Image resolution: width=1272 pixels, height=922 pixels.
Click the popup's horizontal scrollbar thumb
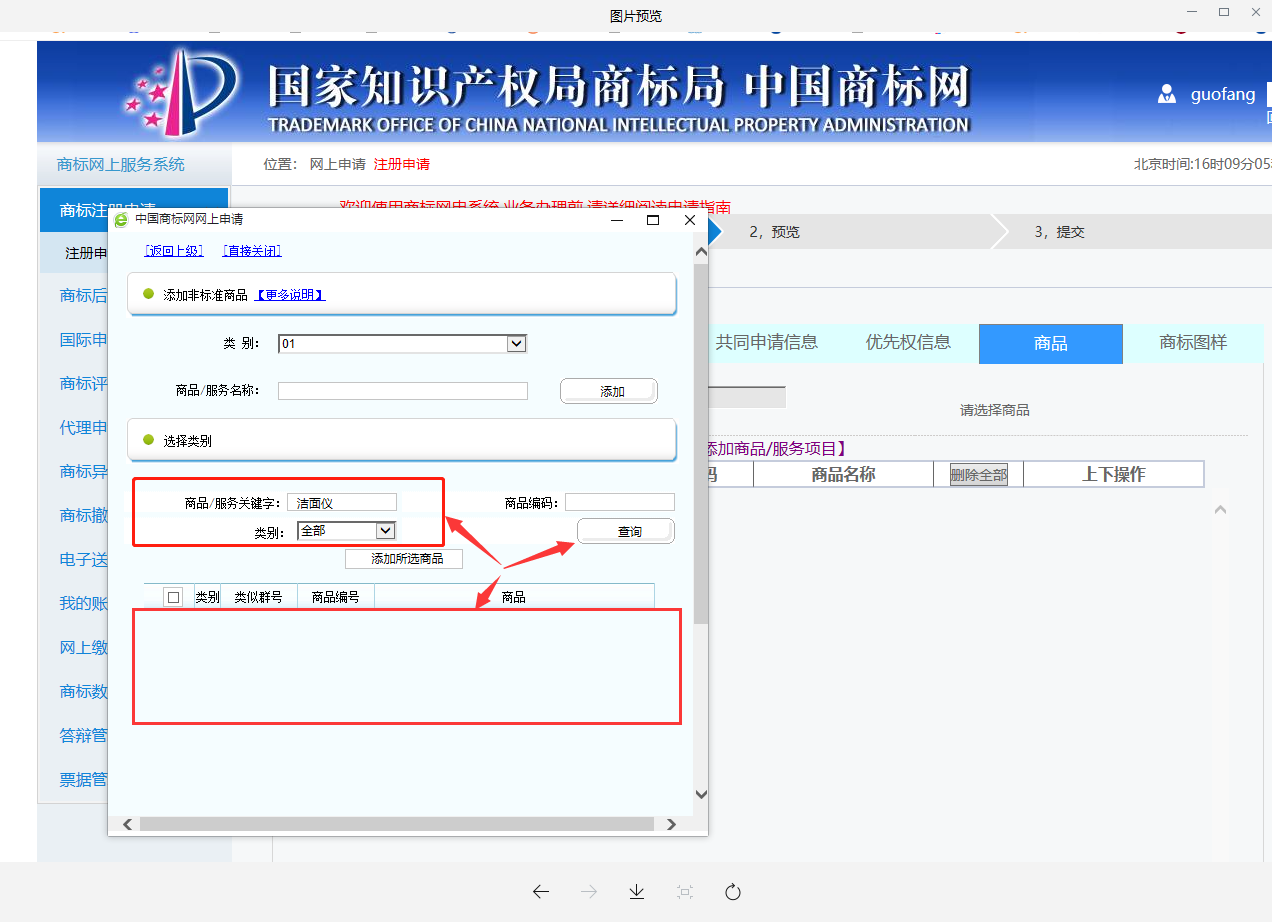[396, 825]
